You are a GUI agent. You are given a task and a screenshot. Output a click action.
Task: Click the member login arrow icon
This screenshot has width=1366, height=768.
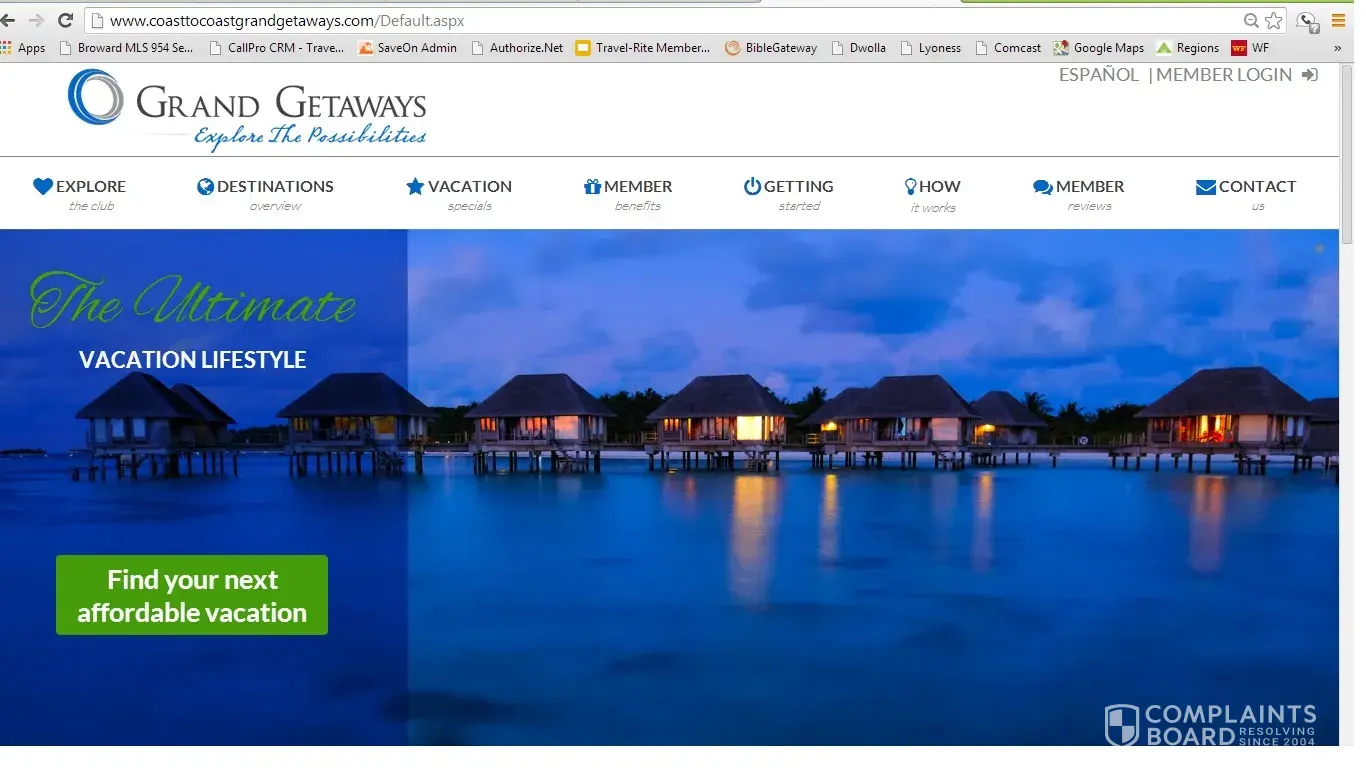(x=1310, y=75)
